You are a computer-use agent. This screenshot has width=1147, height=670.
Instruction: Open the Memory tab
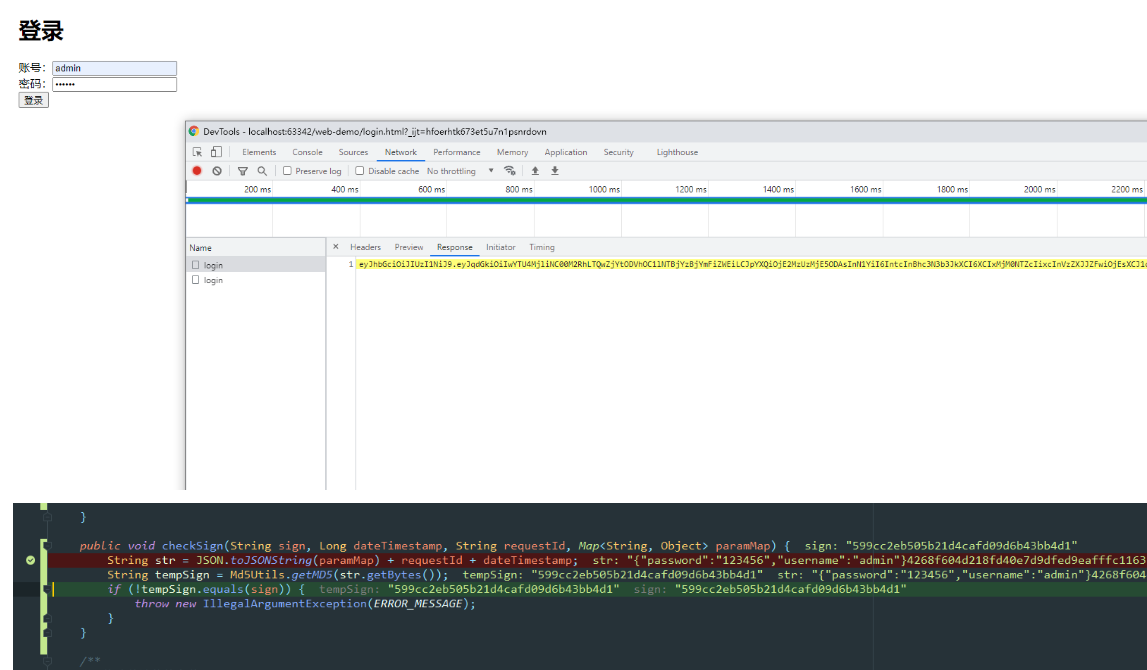[512, 152]
